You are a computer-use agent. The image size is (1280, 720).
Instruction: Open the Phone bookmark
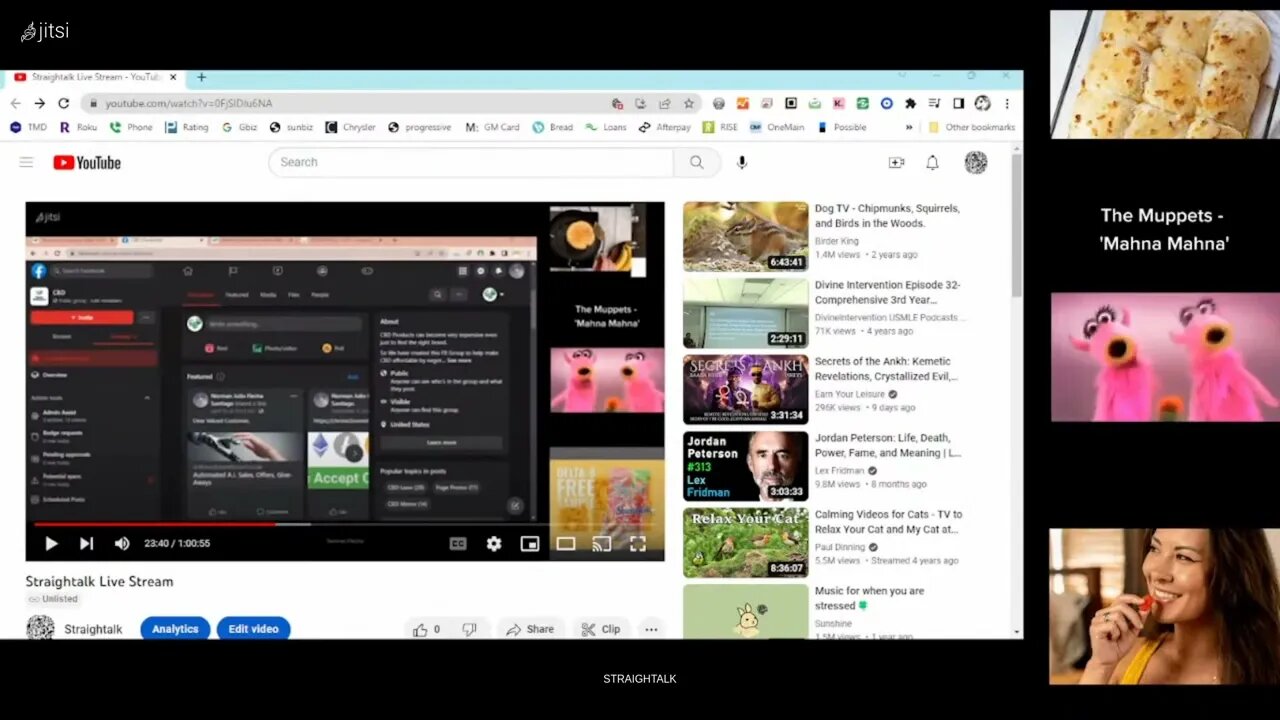(x=131, y=127)
